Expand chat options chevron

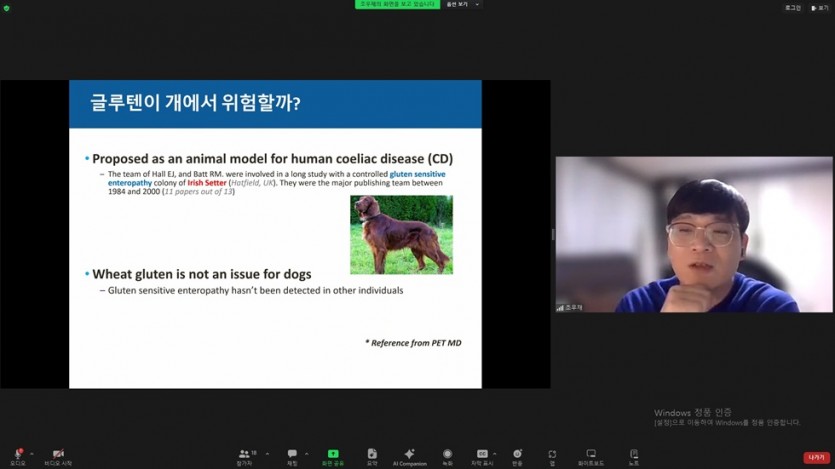pos(306,454)
